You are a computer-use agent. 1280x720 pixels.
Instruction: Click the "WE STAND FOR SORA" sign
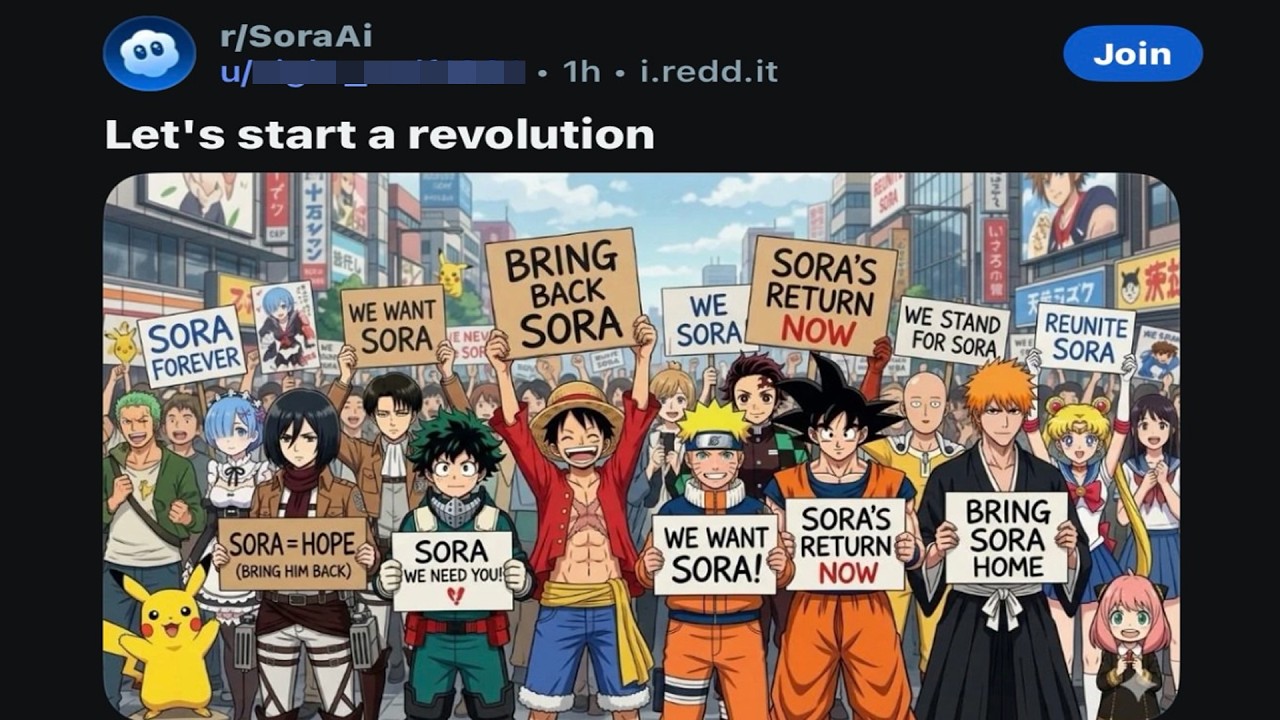tap(951, 331)
